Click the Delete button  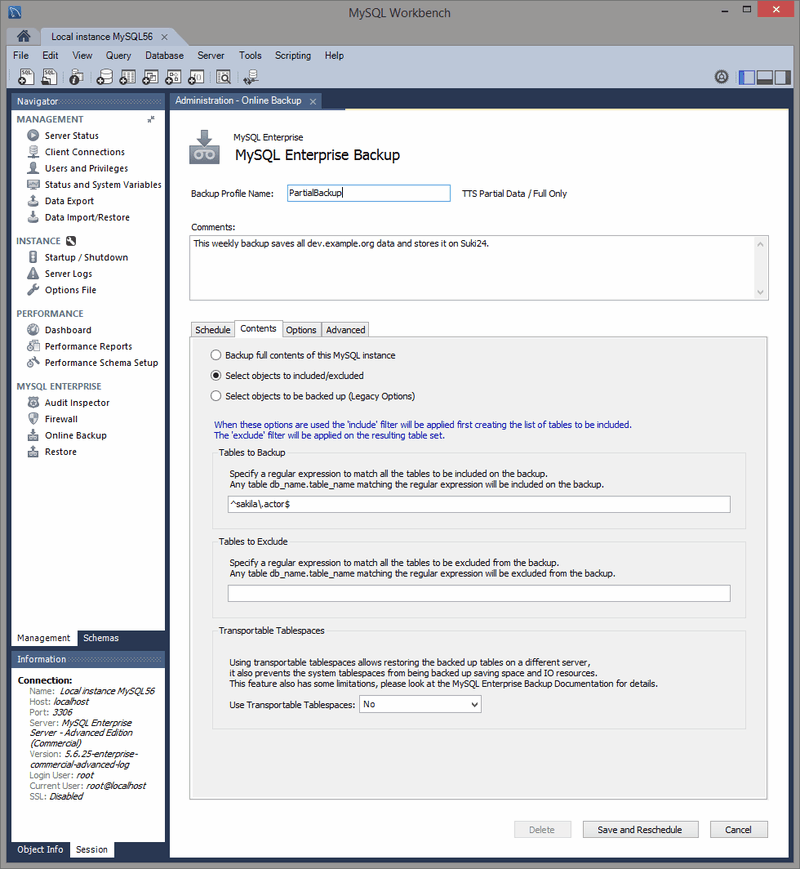542,829
